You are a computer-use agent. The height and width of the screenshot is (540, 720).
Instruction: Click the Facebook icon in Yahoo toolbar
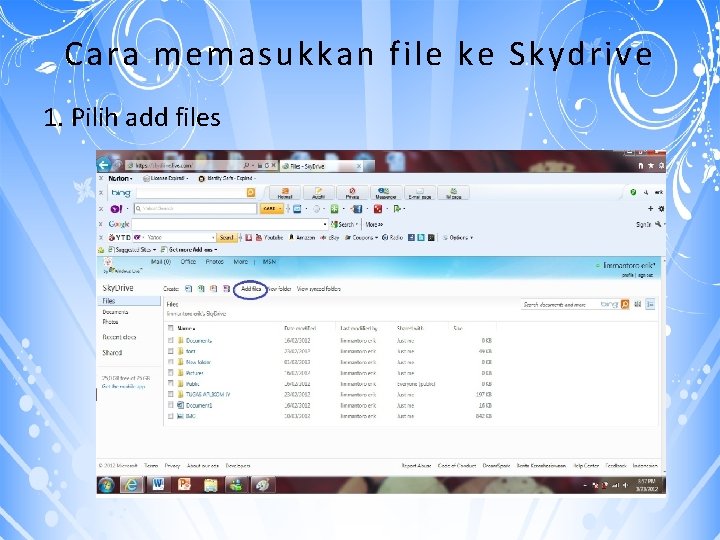click(x=357, y=209)
